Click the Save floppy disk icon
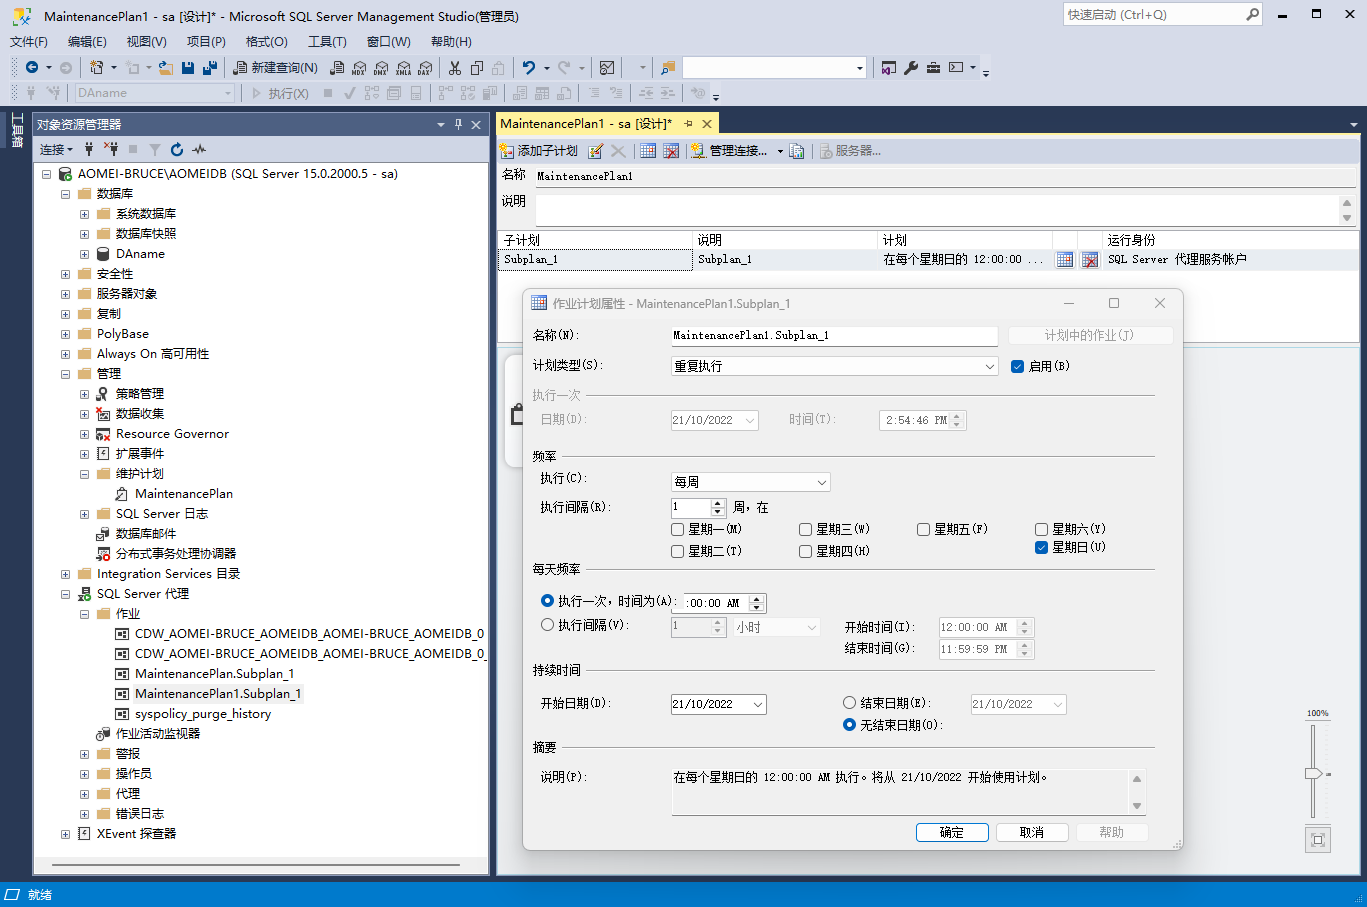The height and width of the screenshot is (907, 1367). (188, 67)
